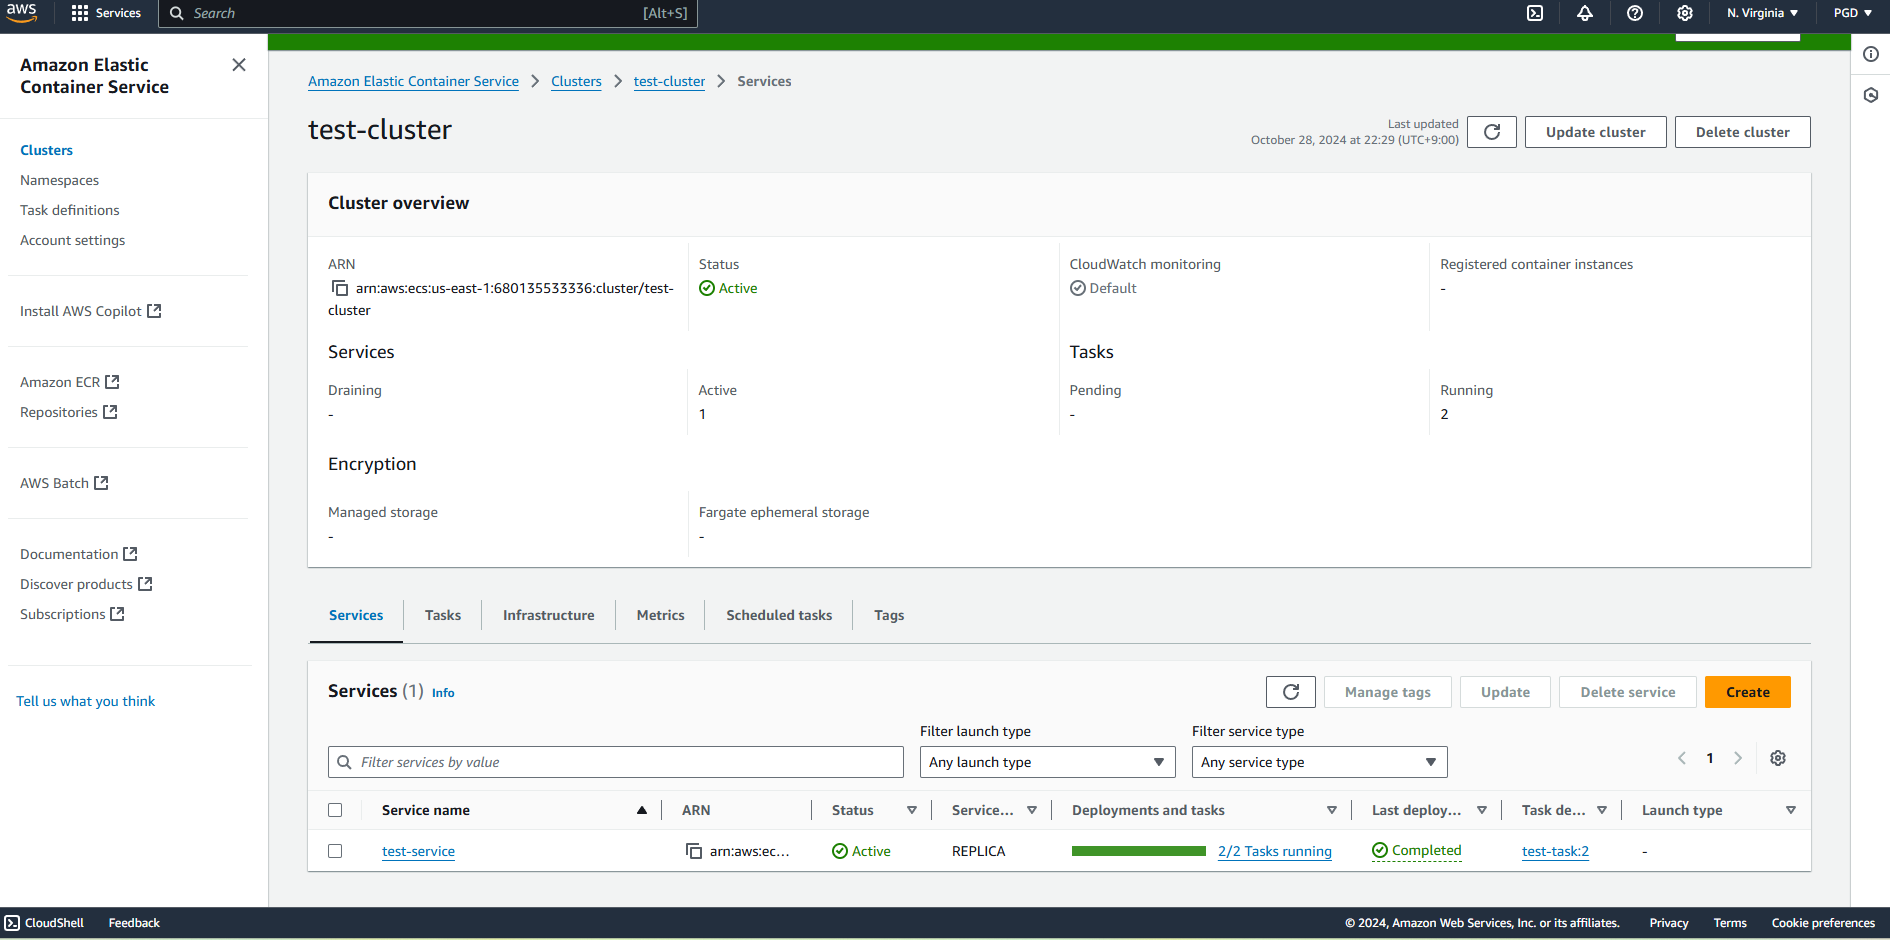Focus the Filter services by value field
Screen dimensions: 1890x940
(616, 762)
